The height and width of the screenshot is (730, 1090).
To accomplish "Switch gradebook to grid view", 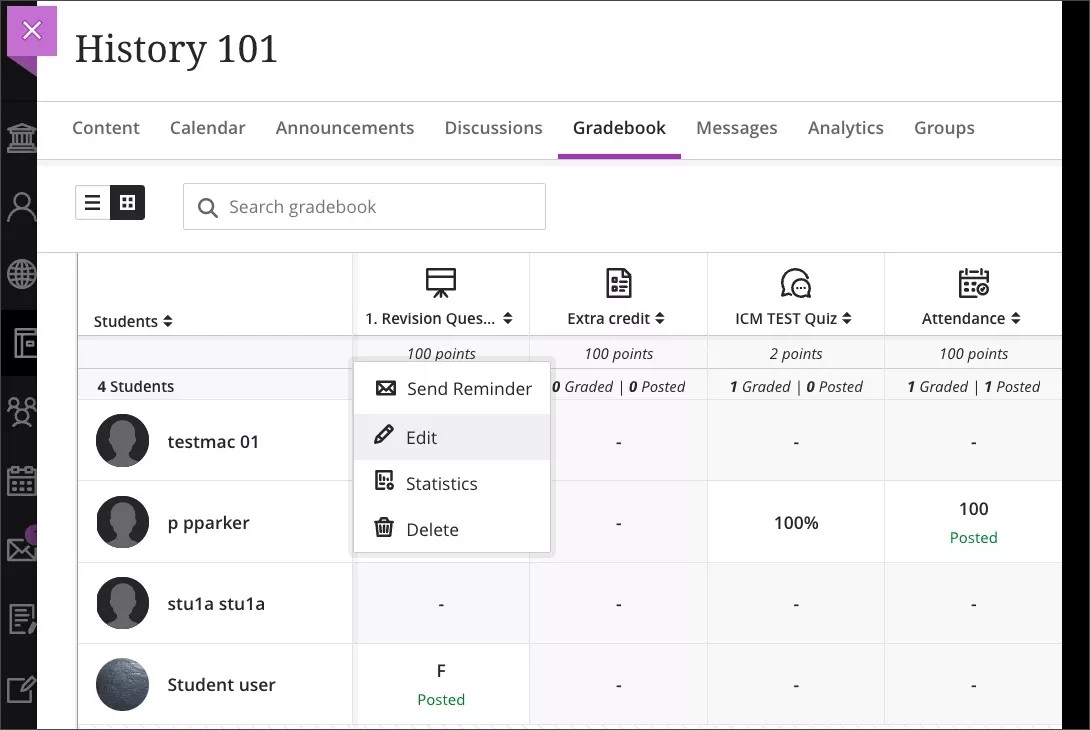I will pos(127,202).
